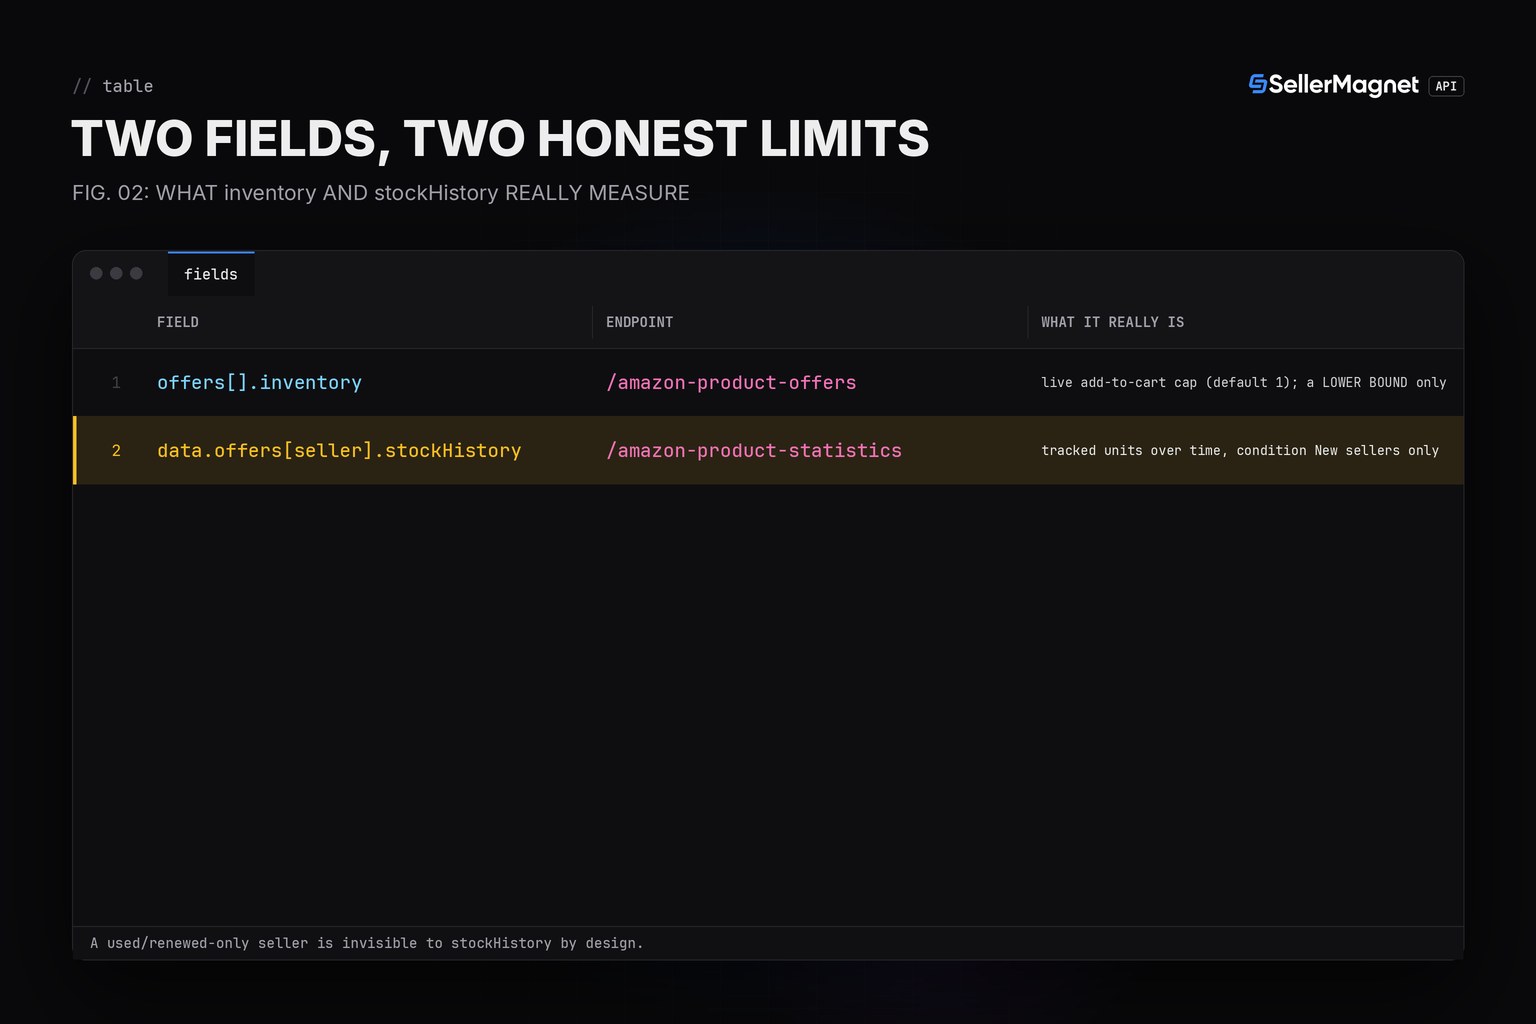1536x1024 pixels.
Task: Click the middle gray window dot
Action: click(116, 273)
